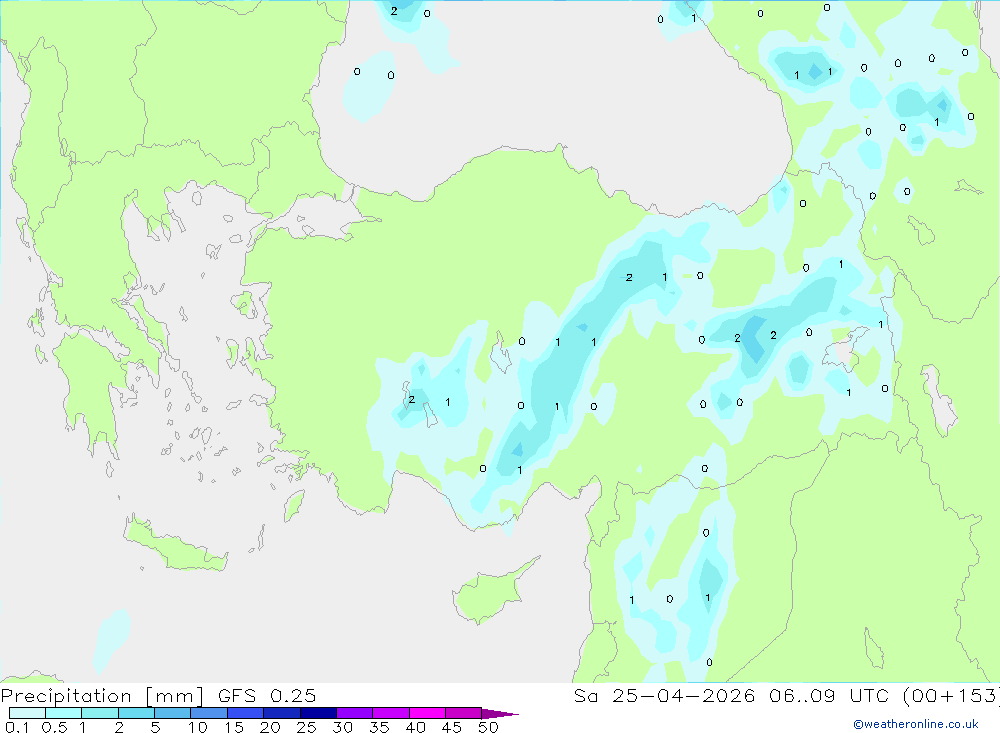Click the '40' legend scale label

[x=415, y=727]
